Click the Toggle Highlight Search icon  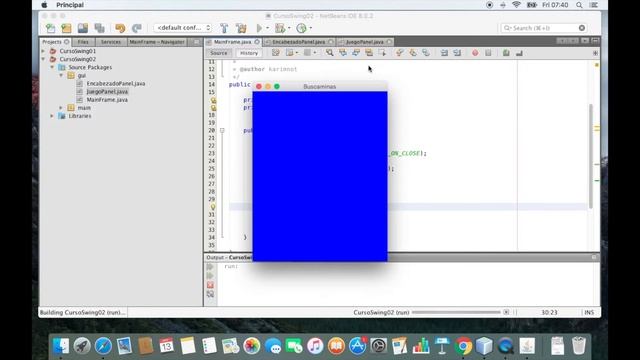pyautogui.click(x=369, y=53)
